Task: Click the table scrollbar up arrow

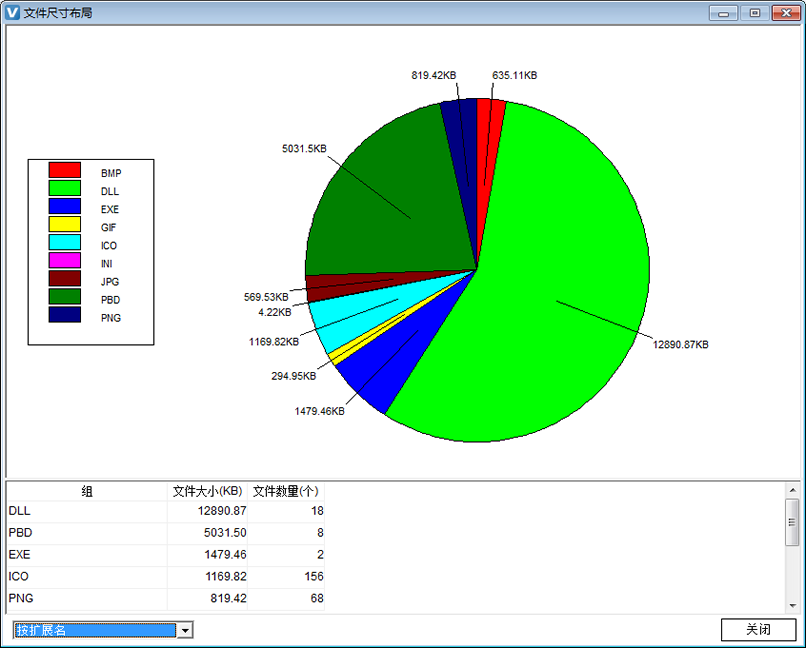Action: click(x=792, y=490)
